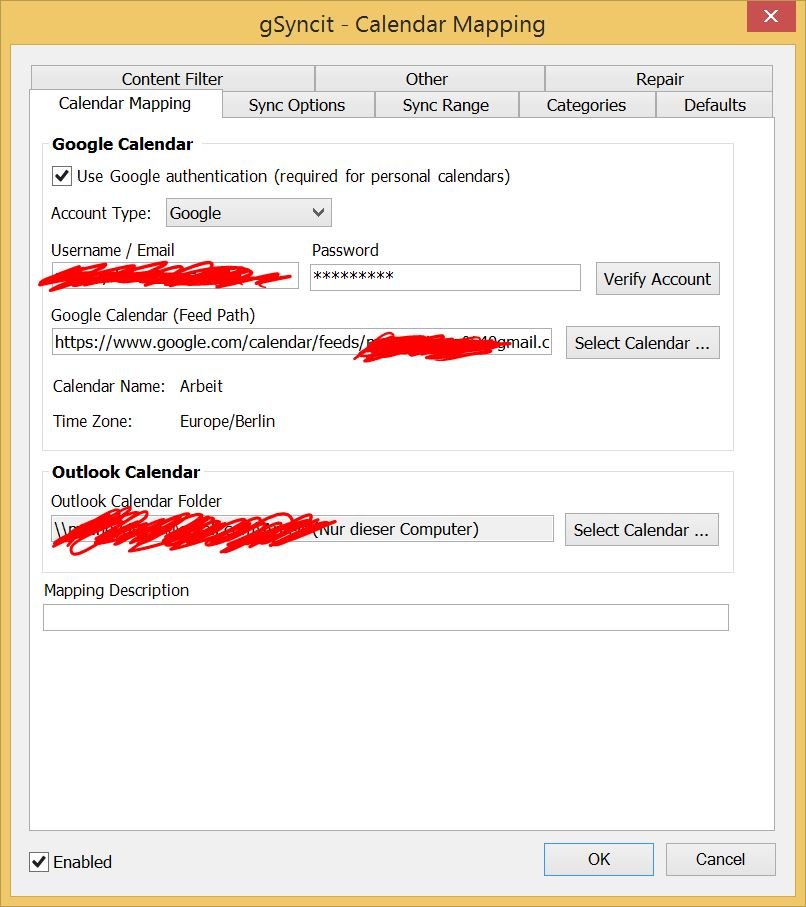
Task: Click the 'Google Calendar (Feed Path)' label
Action: [153, 315]
